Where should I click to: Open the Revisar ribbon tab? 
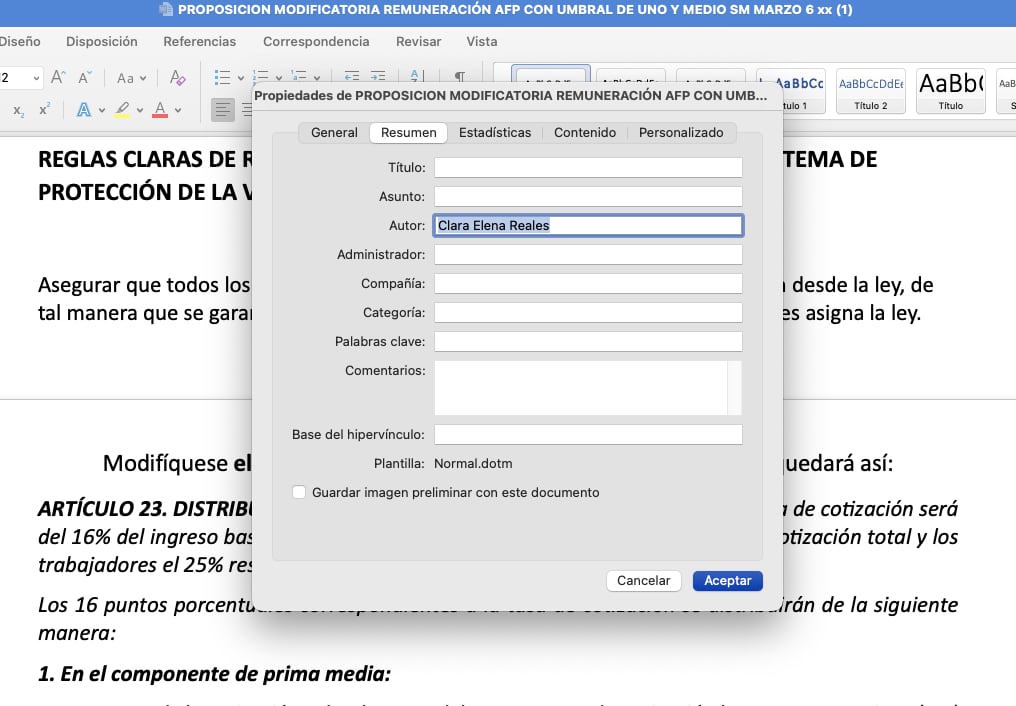418,42
